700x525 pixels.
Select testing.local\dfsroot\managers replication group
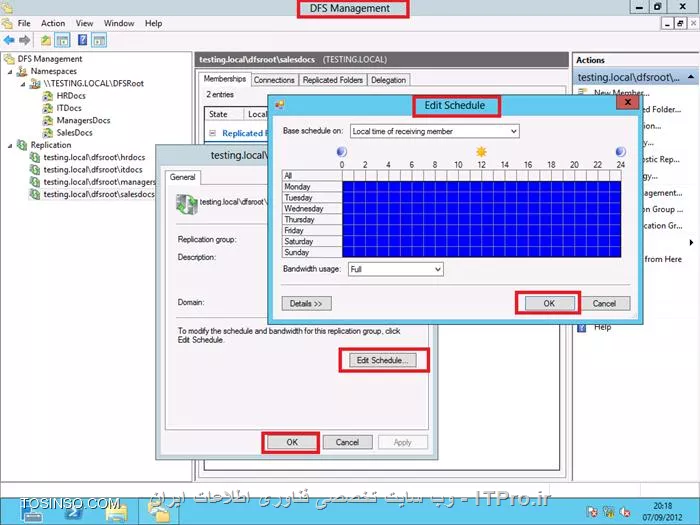point(99,182)
